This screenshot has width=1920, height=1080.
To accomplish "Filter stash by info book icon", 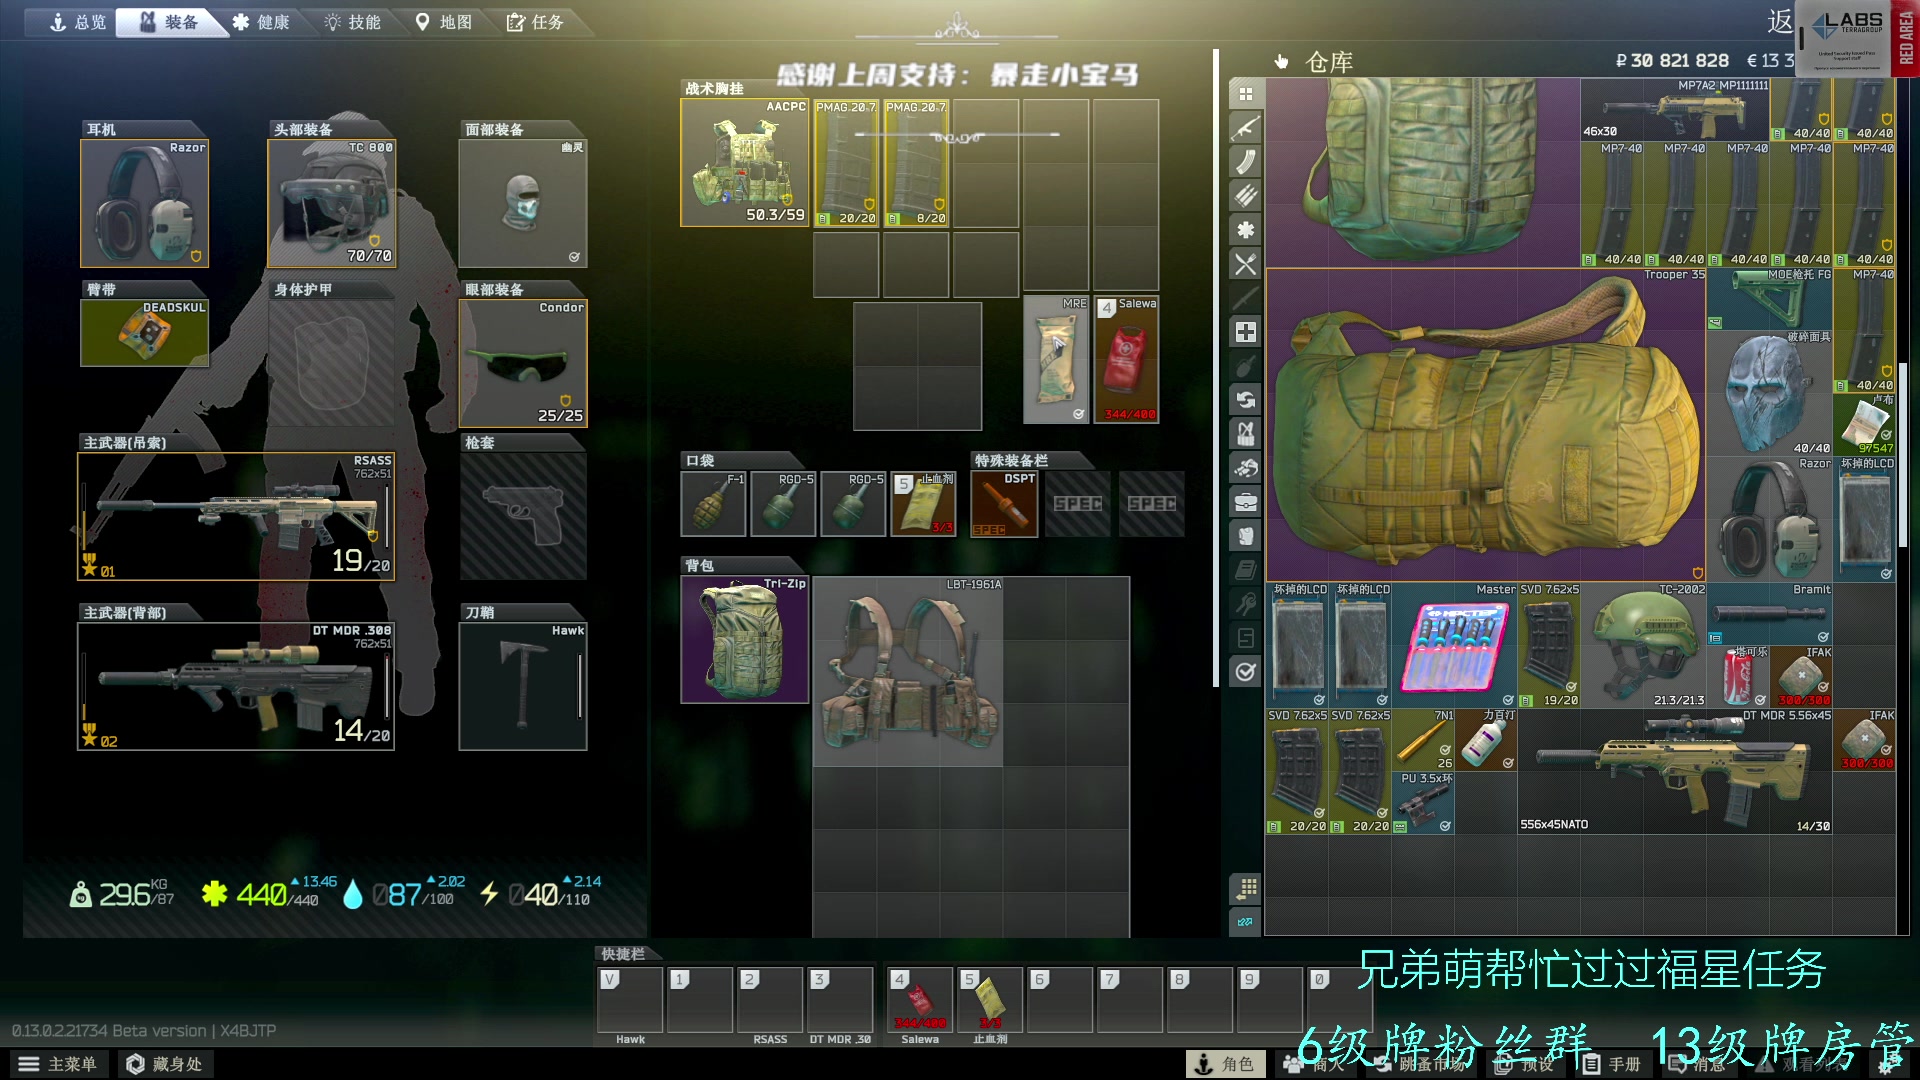I will tap(1245, 570).
